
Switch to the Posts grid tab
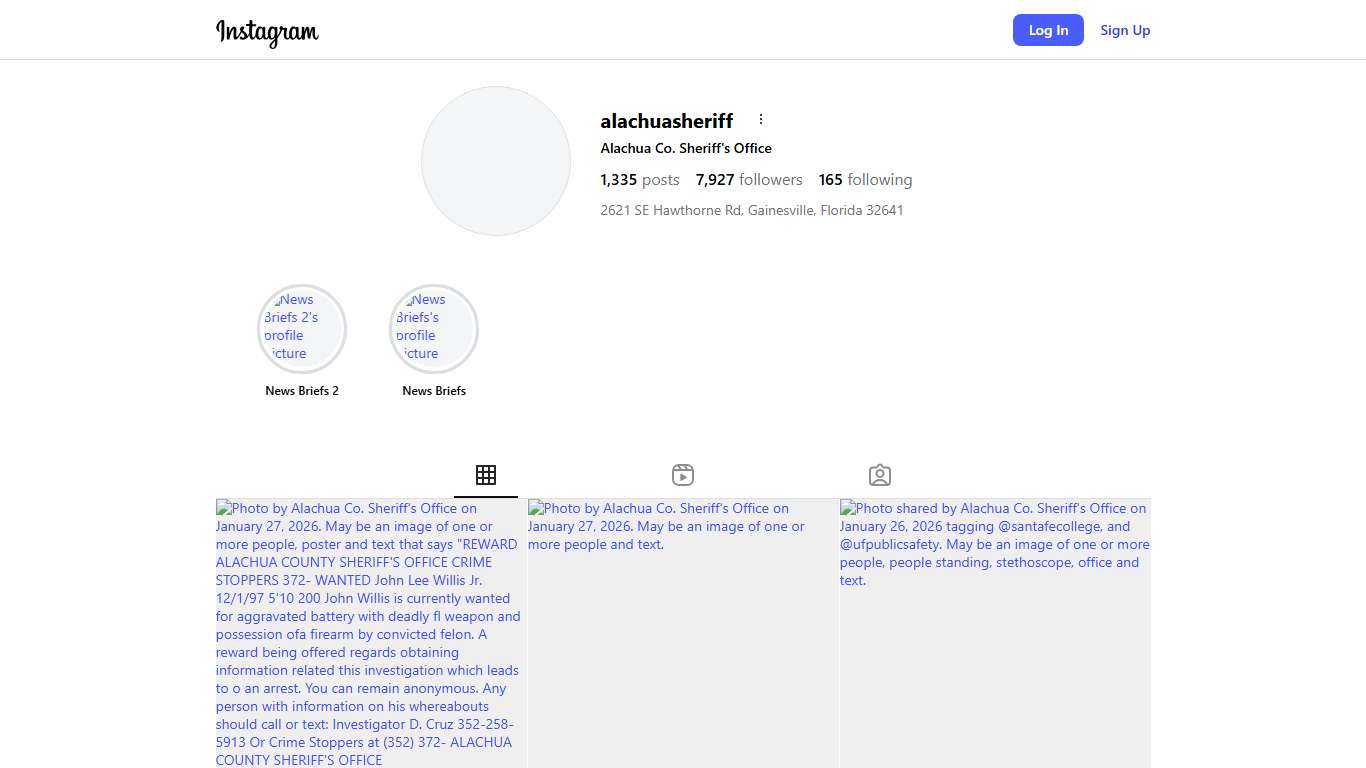[x=486, y=475]
